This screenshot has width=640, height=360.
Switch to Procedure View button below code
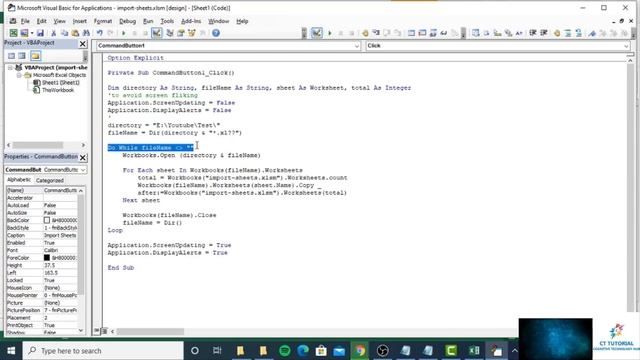[x=97, y=331]
